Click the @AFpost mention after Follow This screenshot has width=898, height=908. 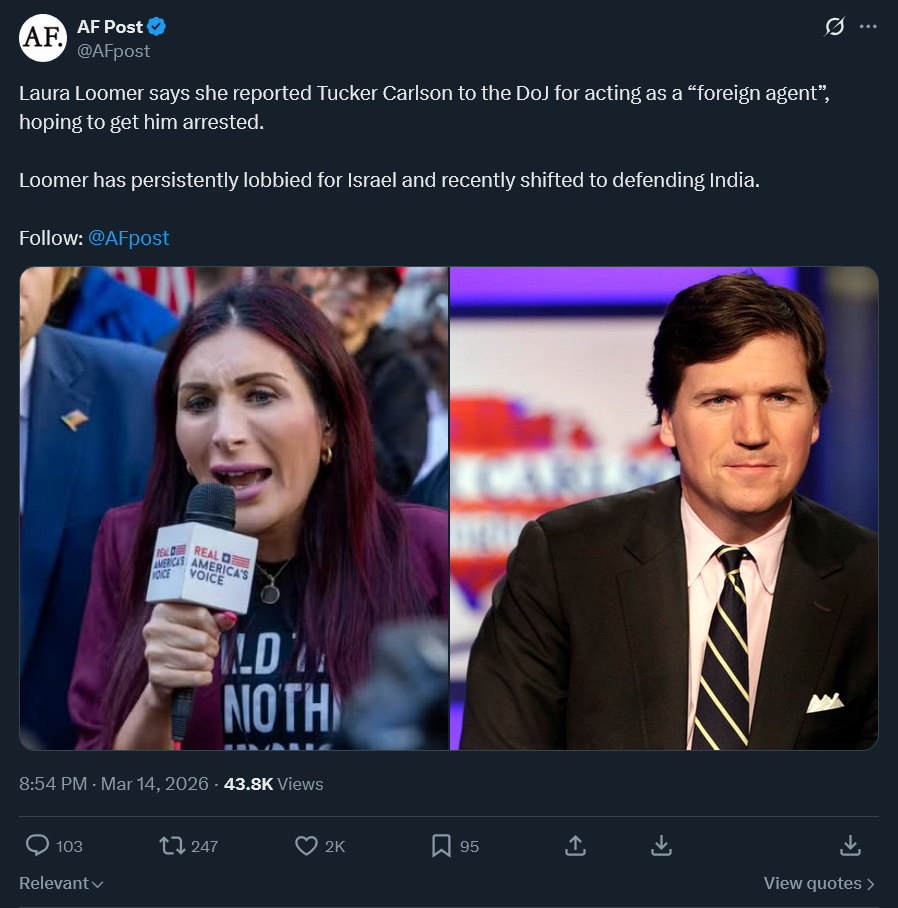point(129,238)
